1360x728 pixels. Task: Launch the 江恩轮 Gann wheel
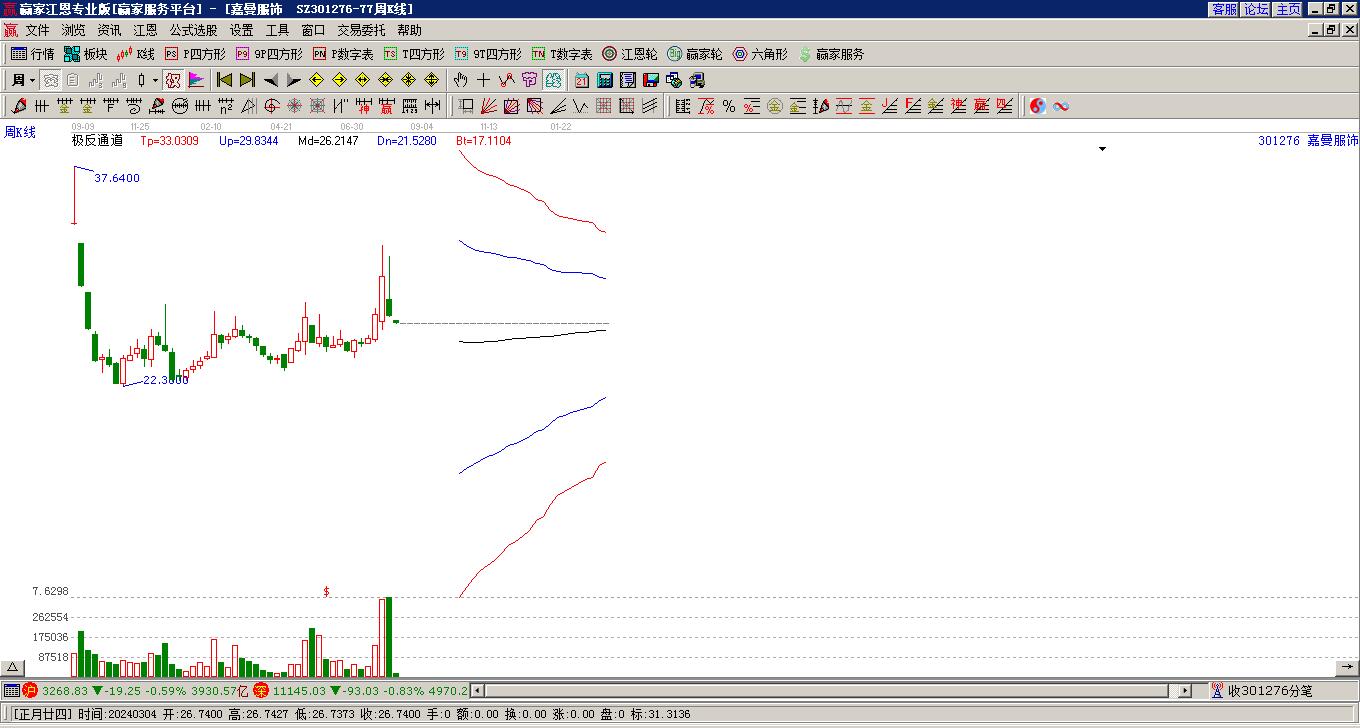point(630,54)
